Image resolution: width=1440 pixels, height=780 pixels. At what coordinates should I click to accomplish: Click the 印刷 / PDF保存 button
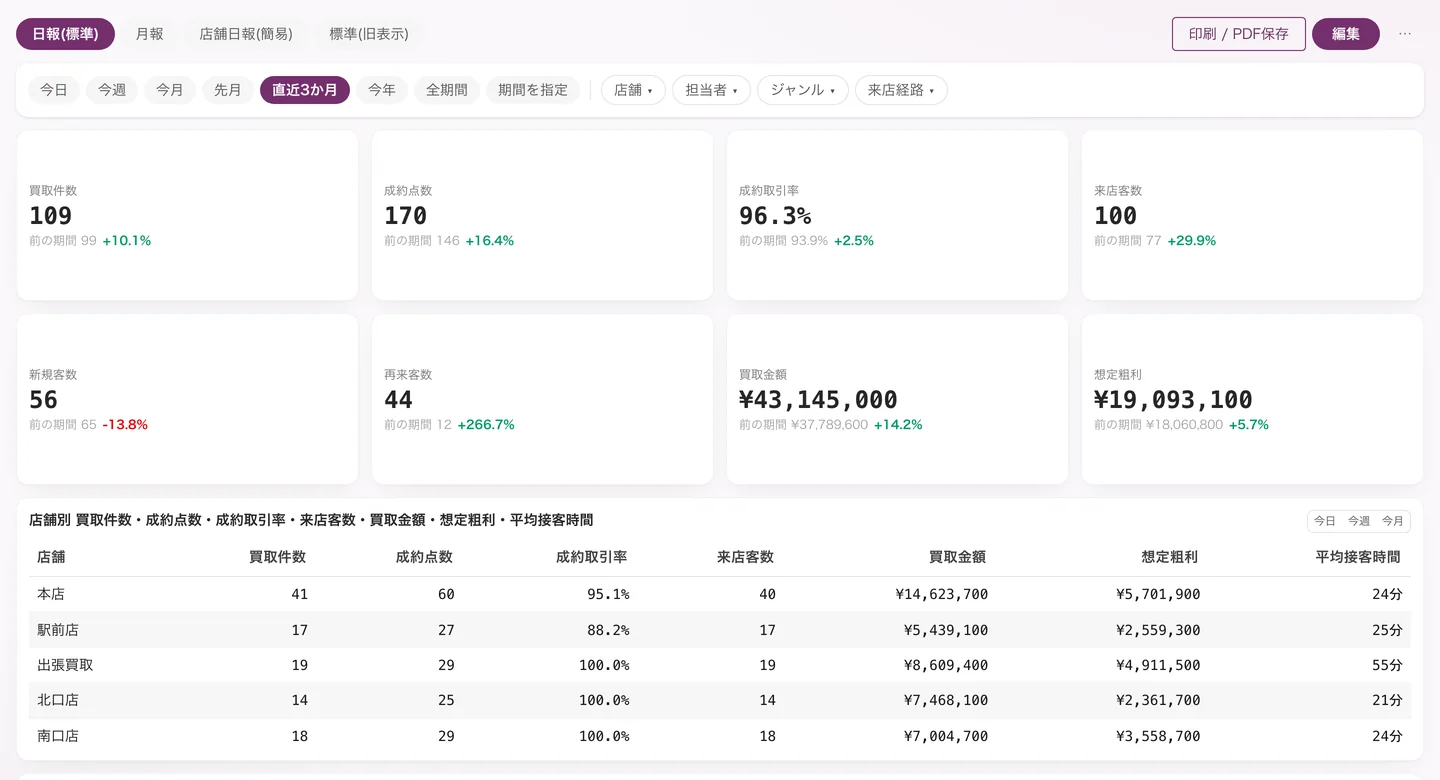point(1239,34)
